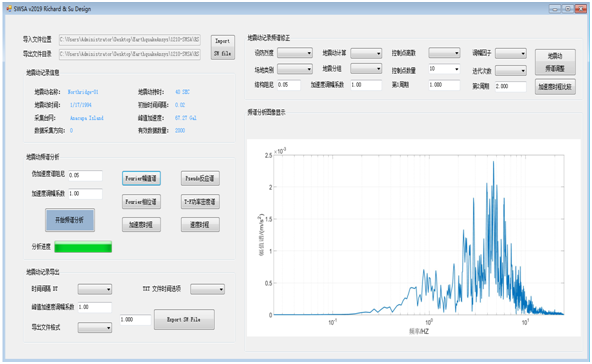Click the 第2周期 field showing 2.000
The image size is (592, 364).
tap(510, 86)
